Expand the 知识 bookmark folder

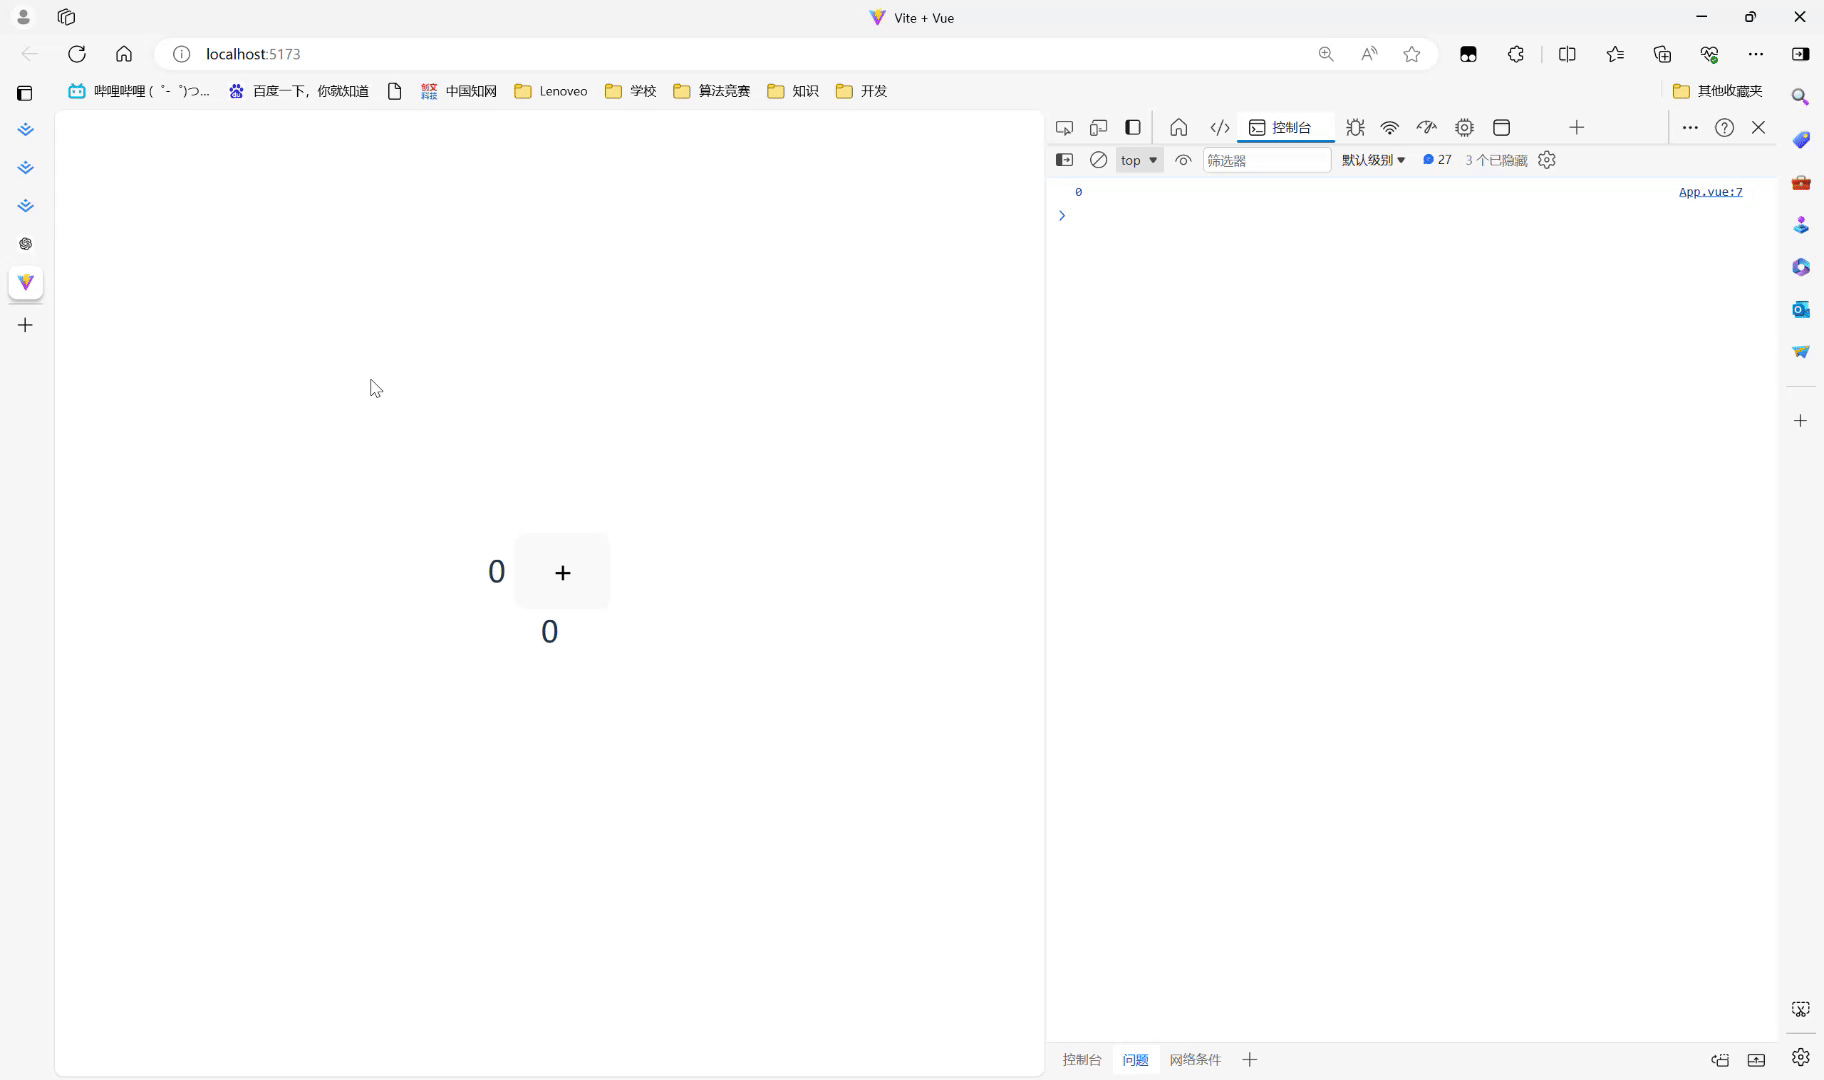pyautogui.click(x=793, y=91)
